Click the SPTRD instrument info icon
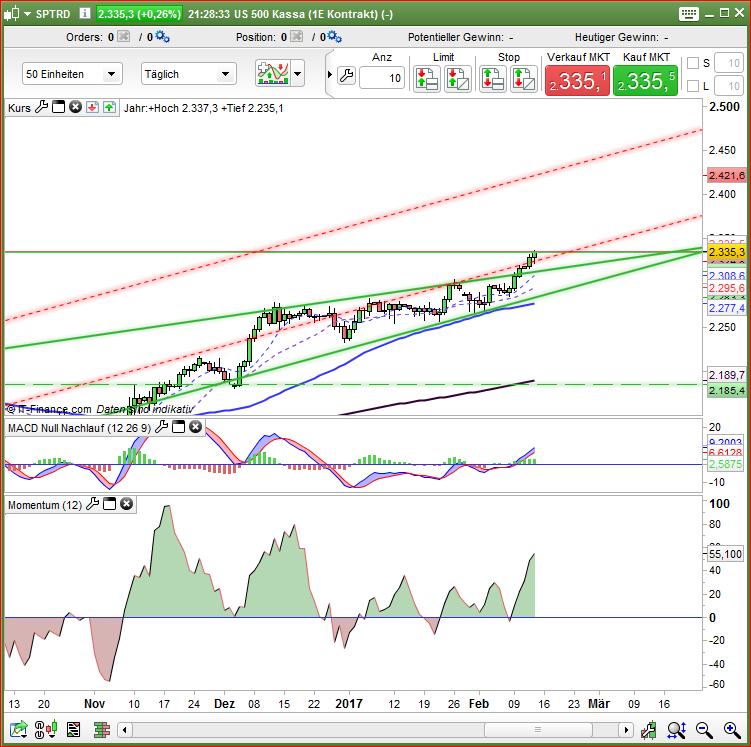 point(85,13)
